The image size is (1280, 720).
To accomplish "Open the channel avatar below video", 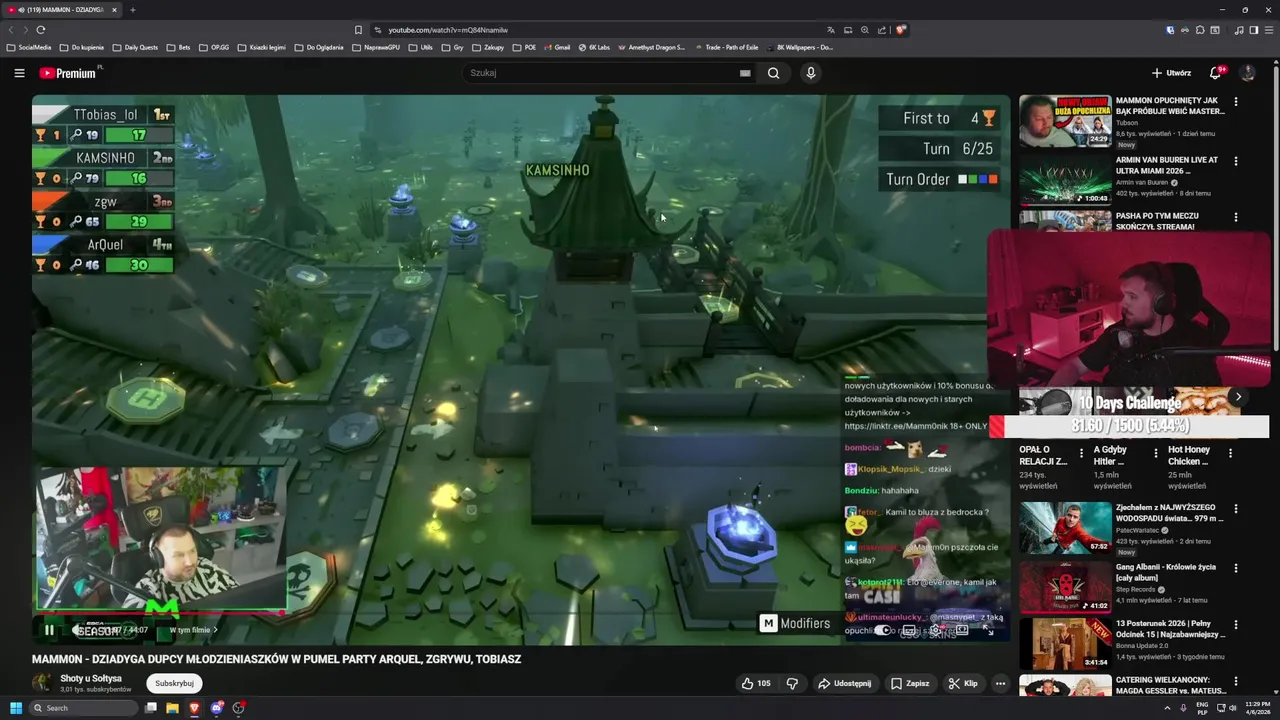I will click(42, 683).
